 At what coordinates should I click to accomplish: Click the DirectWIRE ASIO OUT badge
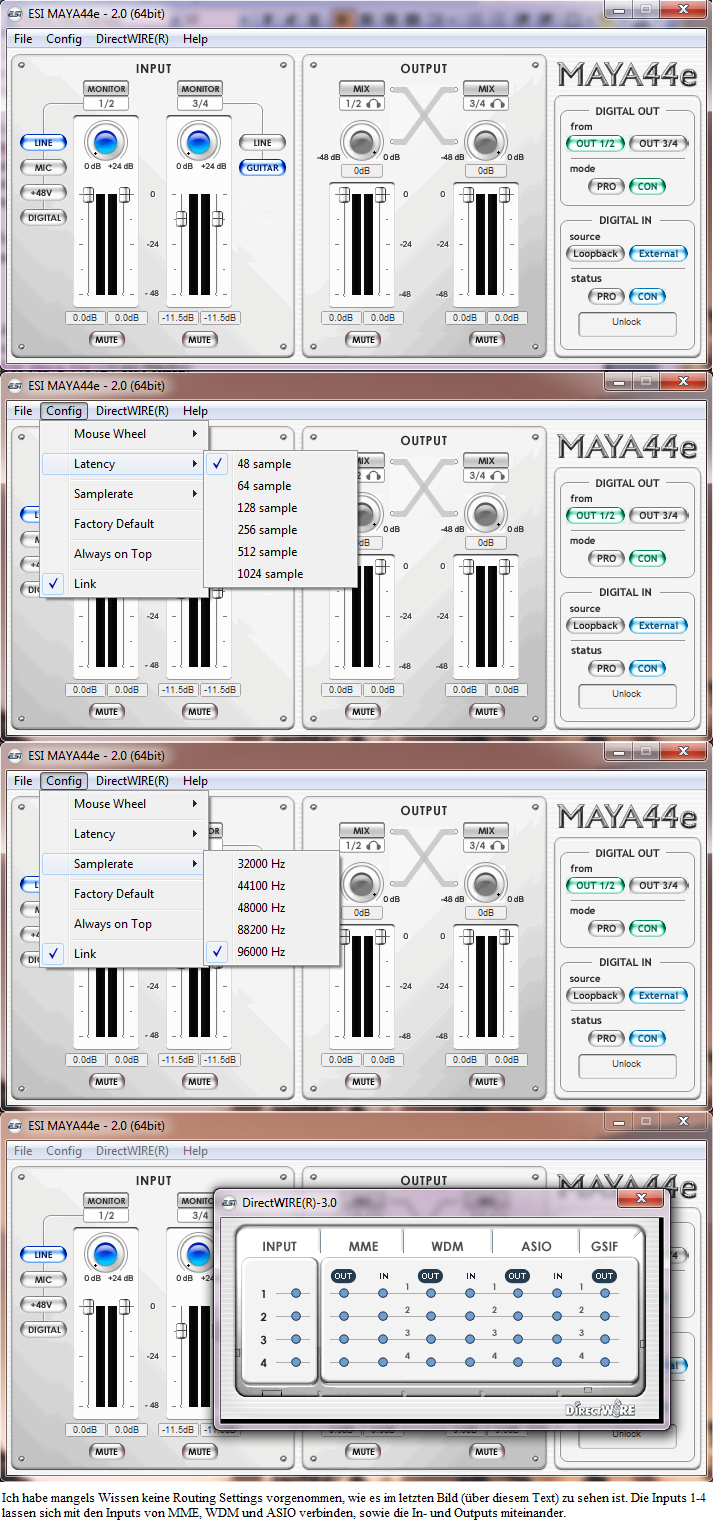517,1276
